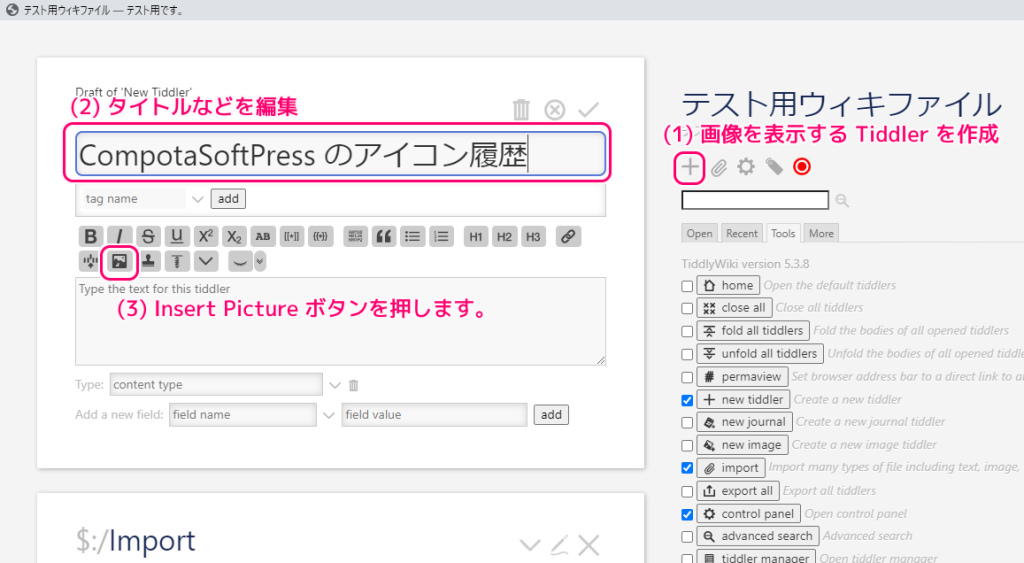Focus the sidebar search input box
The image size is (1024, 563).
pos(755,200)
